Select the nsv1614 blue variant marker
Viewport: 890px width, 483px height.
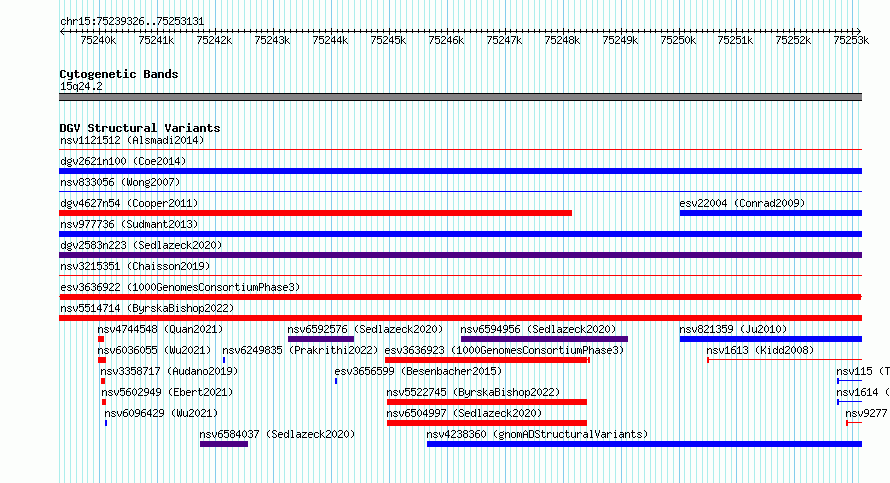point(850,402)
